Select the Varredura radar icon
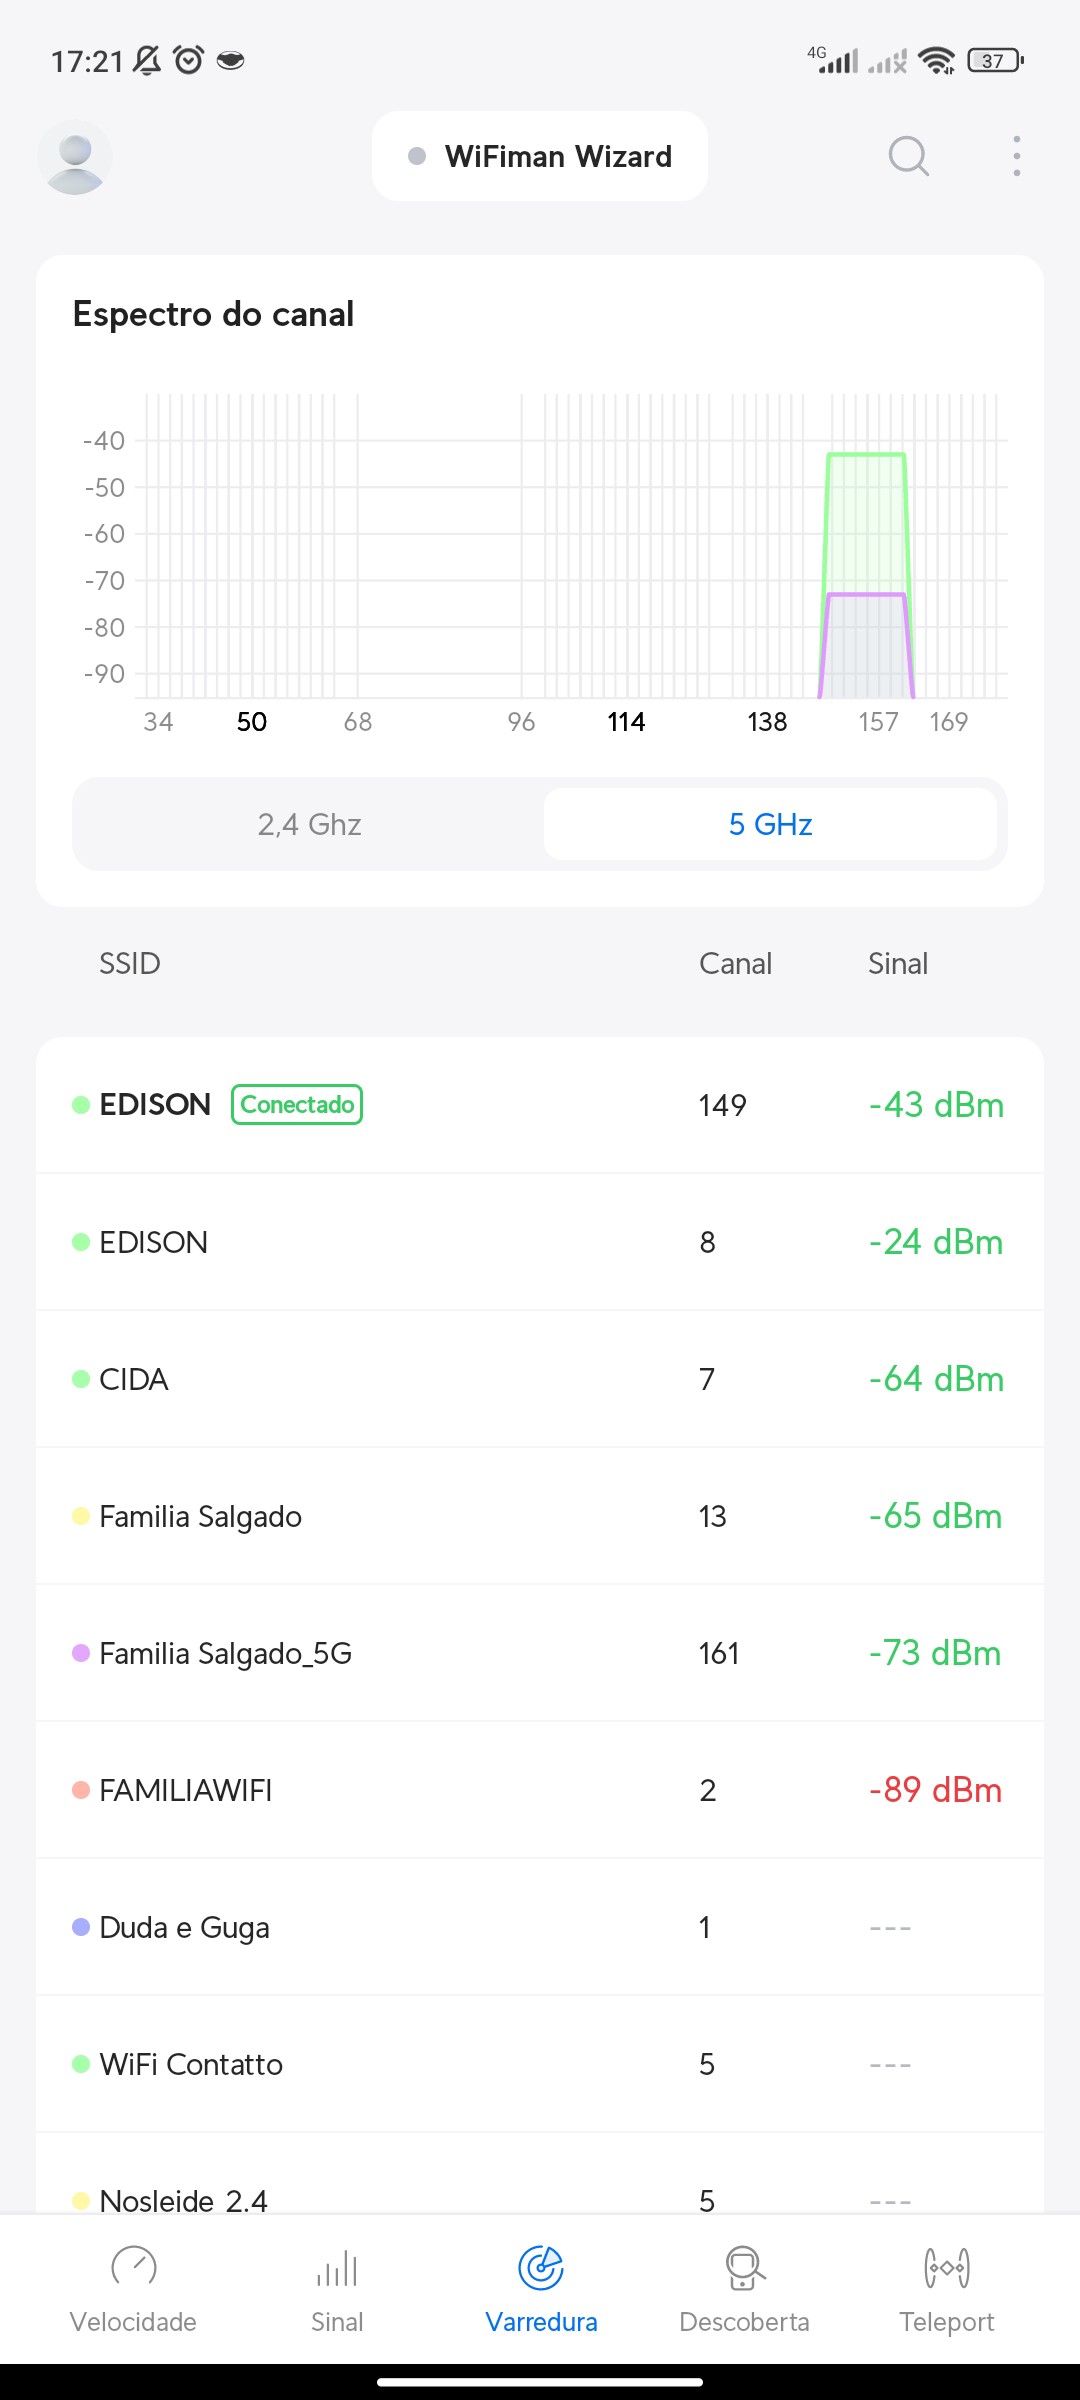This screenshot has width=1080, height=2400. point(541,2267)
